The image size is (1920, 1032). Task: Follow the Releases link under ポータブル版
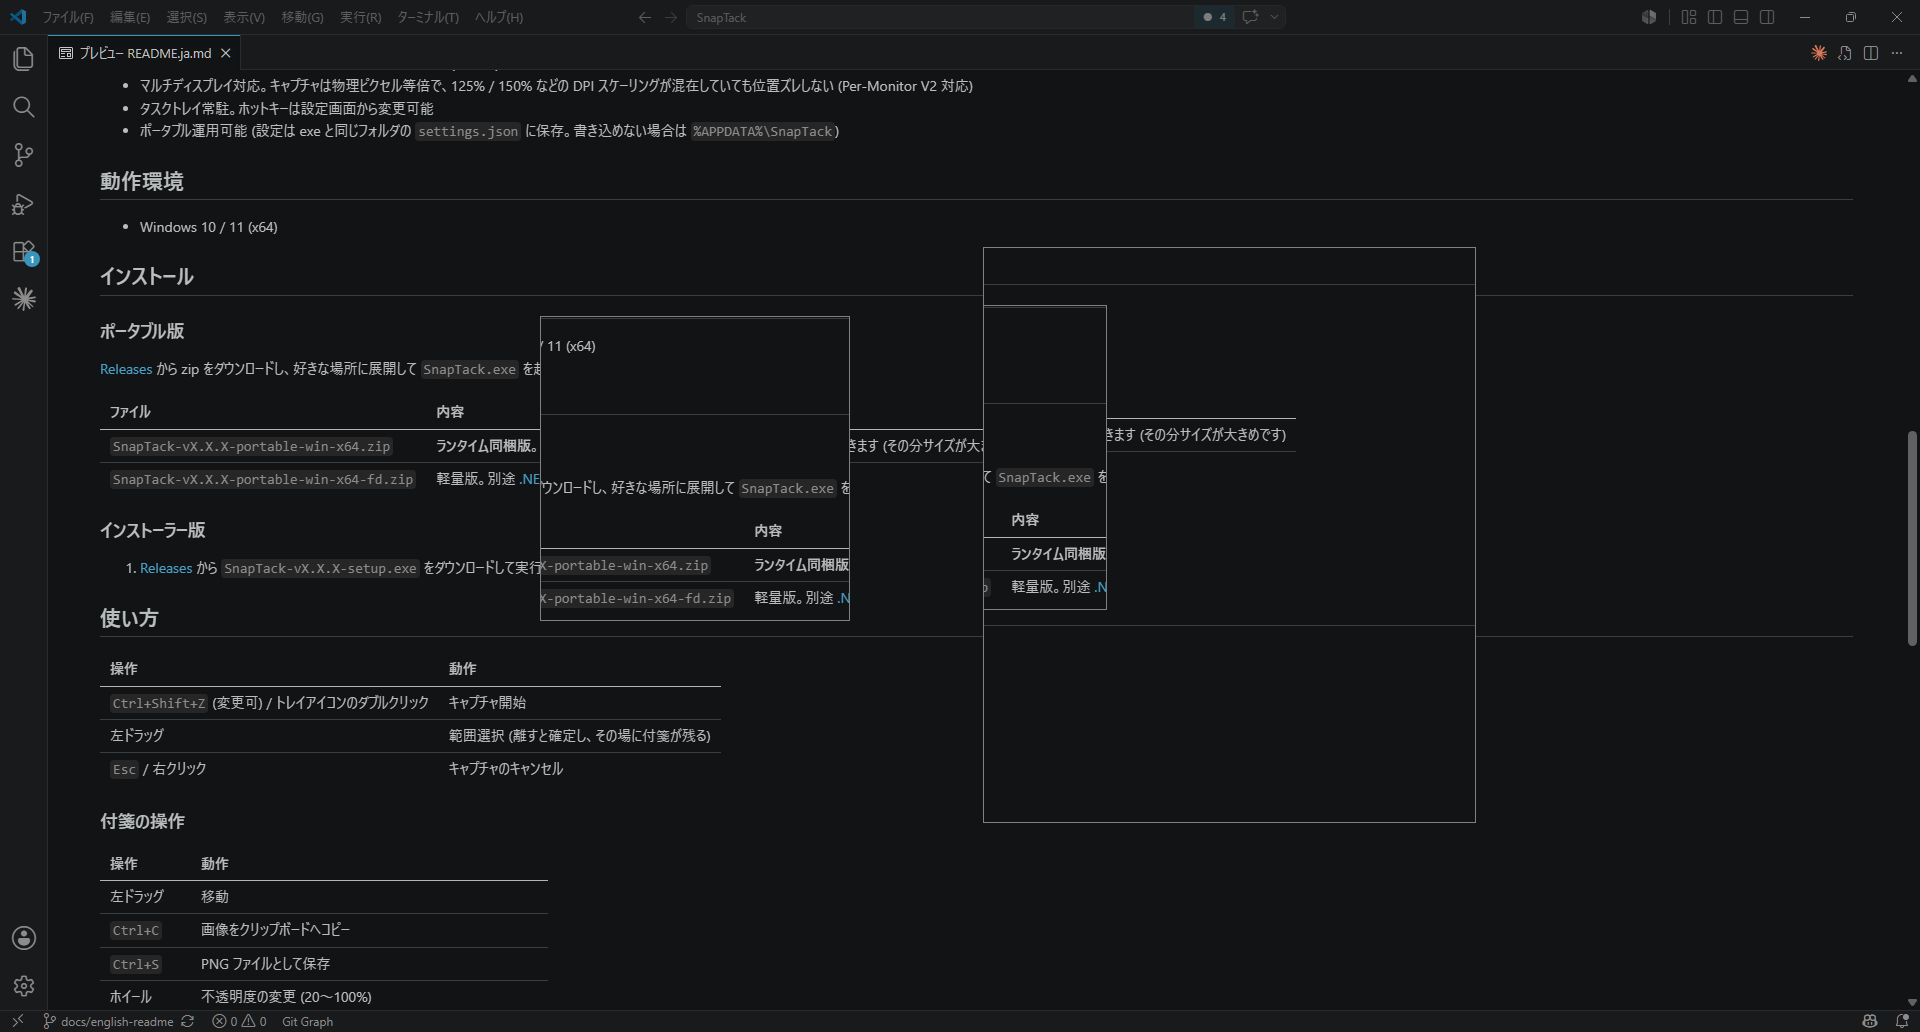click(126, 369)
